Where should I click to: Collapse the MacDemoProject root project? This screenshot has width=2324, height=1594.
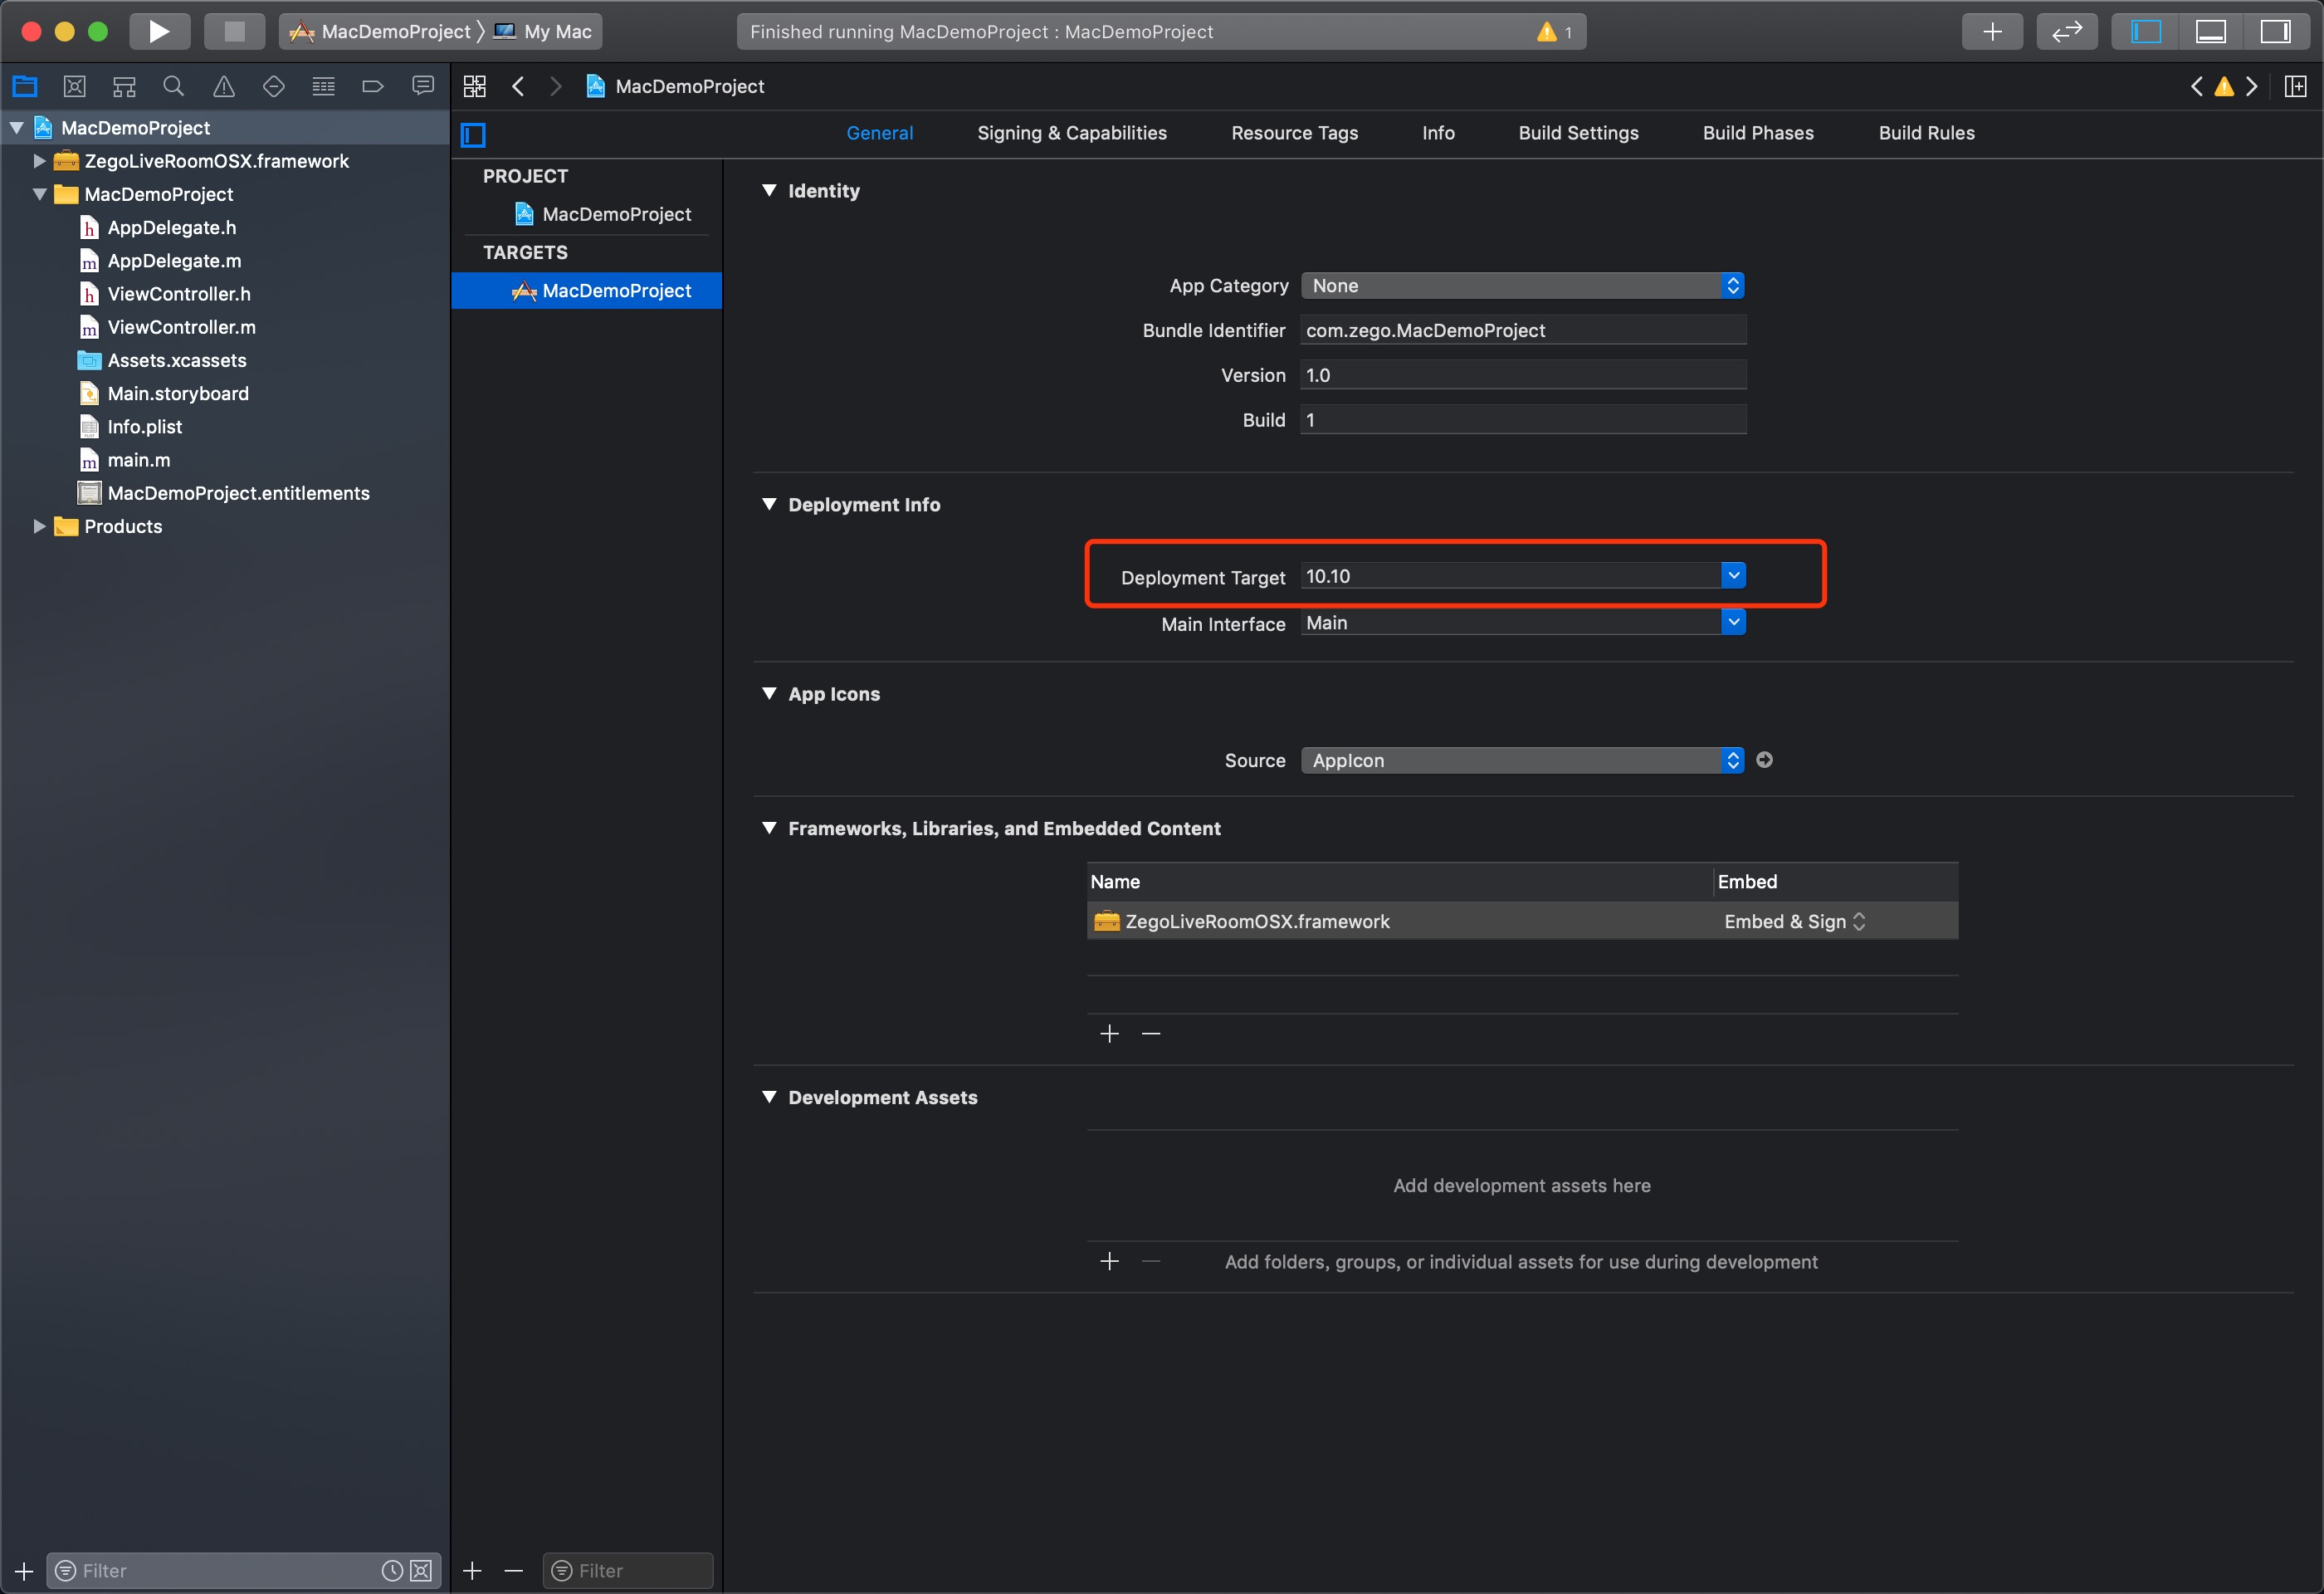[17, 128]
